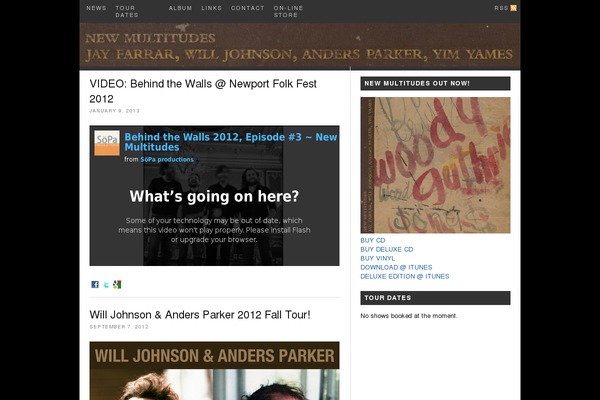Open the Download @ iTunes link
Screen dimensions: 600x400
tap(396, 268)
